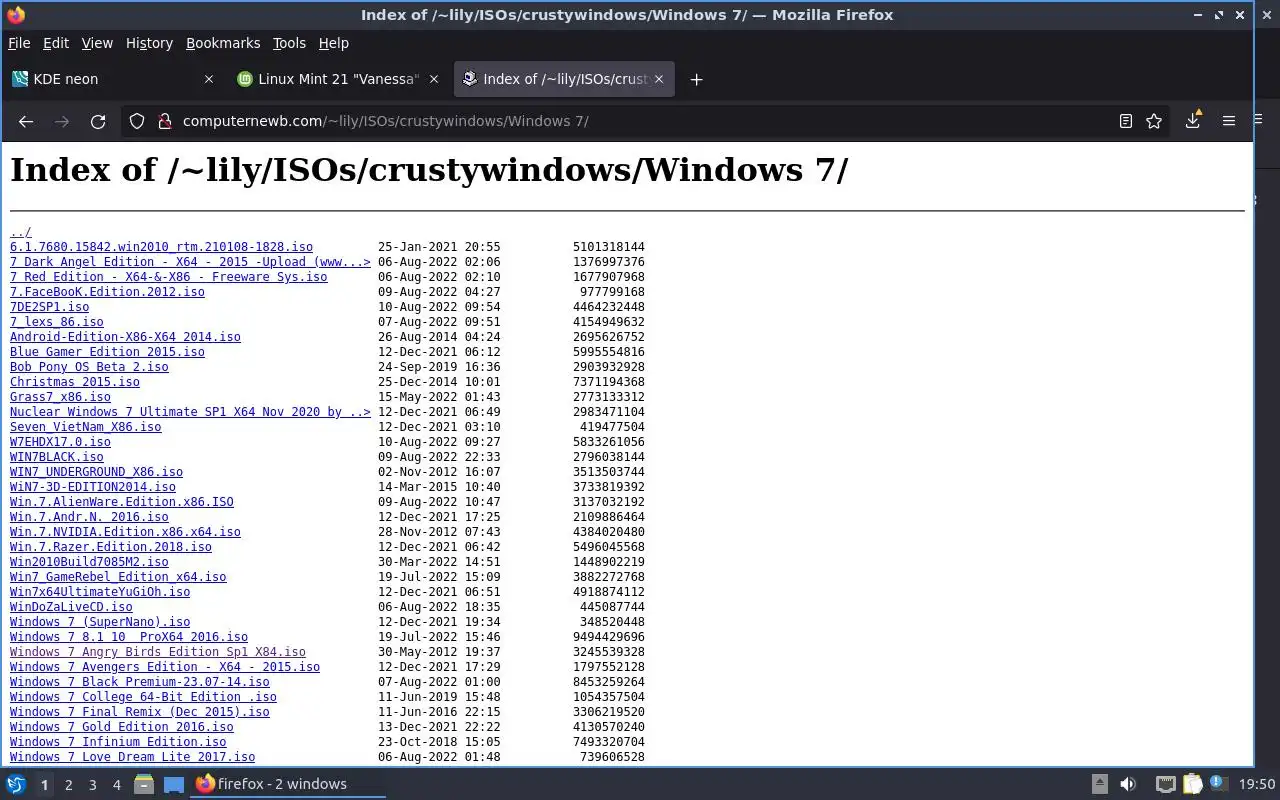1280x800 pixels.
Task: Open the taskbar firefox - 2 windows entry
Action: pyautogui.click(x=290, y=784)
